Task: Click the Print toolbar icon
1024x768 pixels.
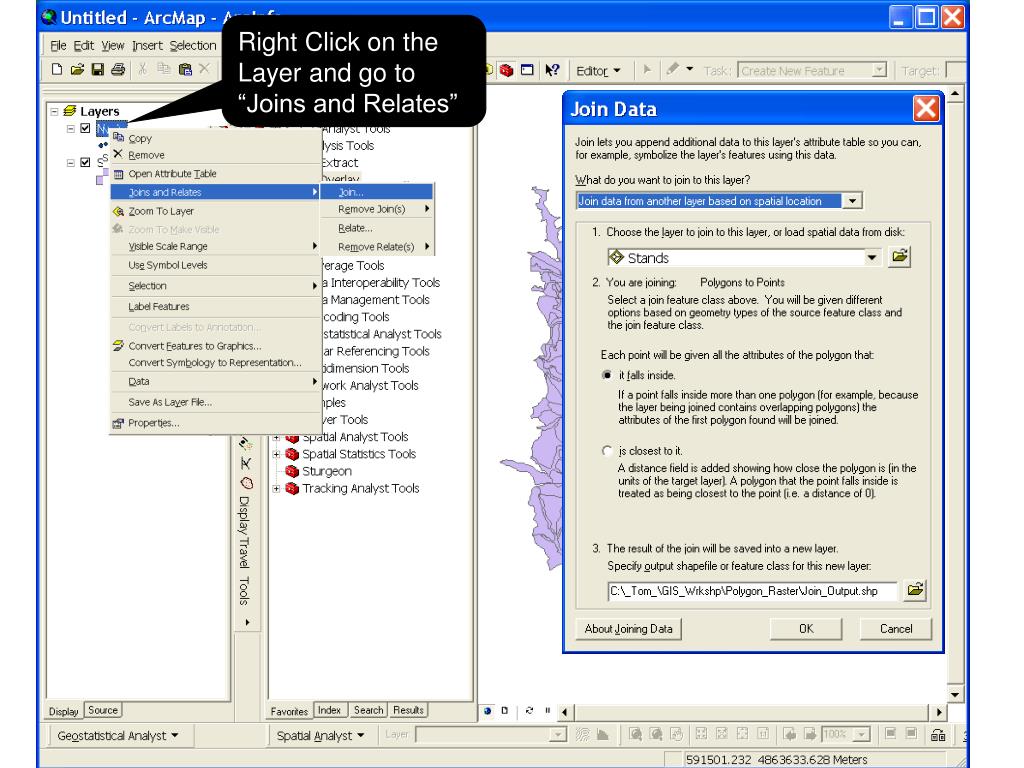Action: click(118, 69)
